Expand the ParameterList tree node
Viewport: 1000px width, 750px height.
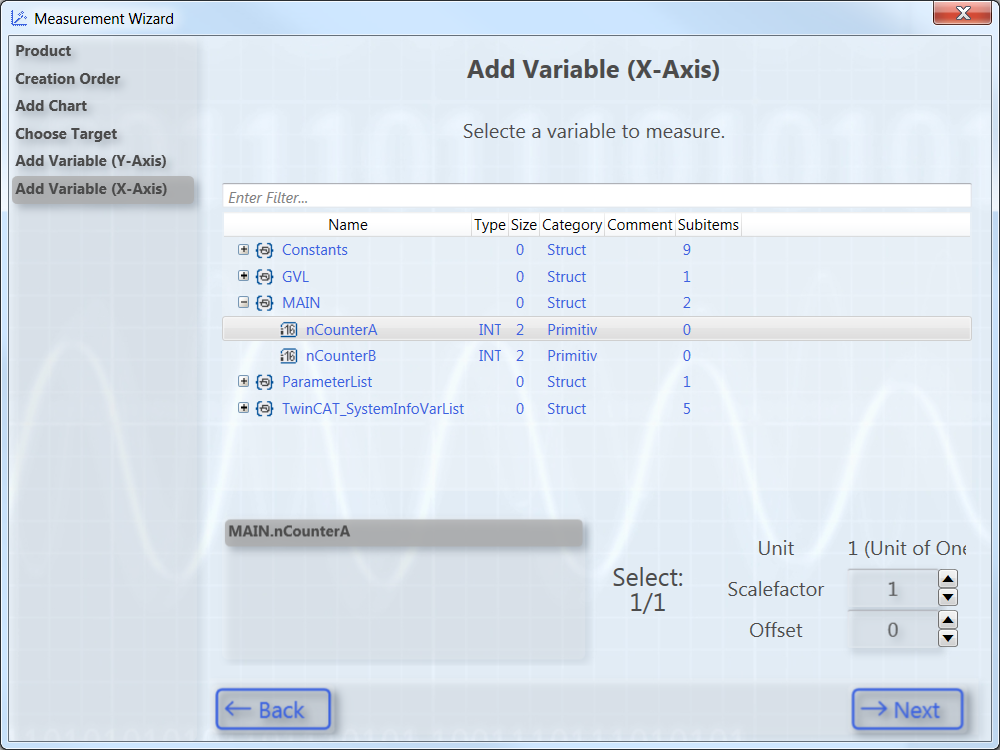(x=244, y=381)
